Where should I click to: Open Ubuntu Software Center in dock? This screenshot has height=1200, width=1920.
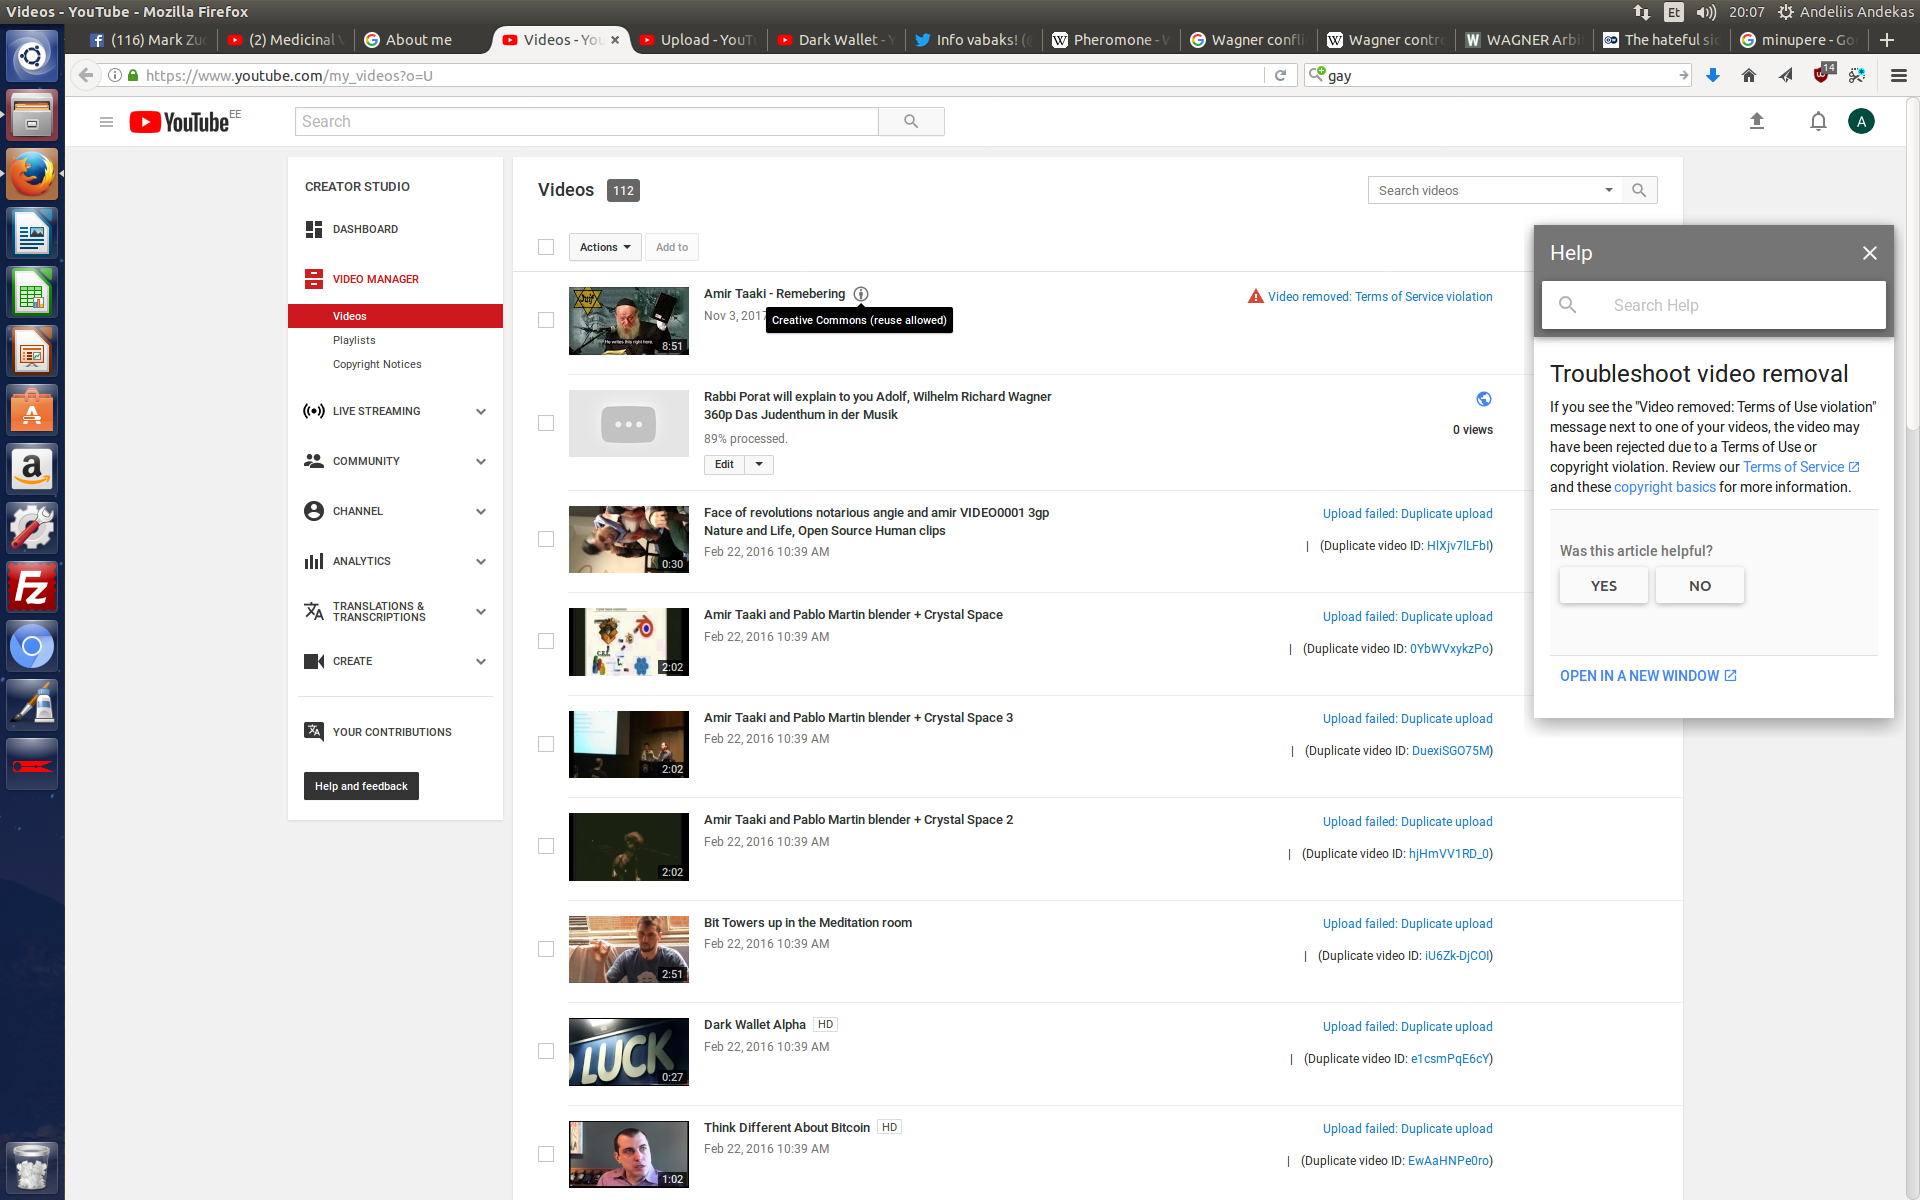[x=32, y=410]
